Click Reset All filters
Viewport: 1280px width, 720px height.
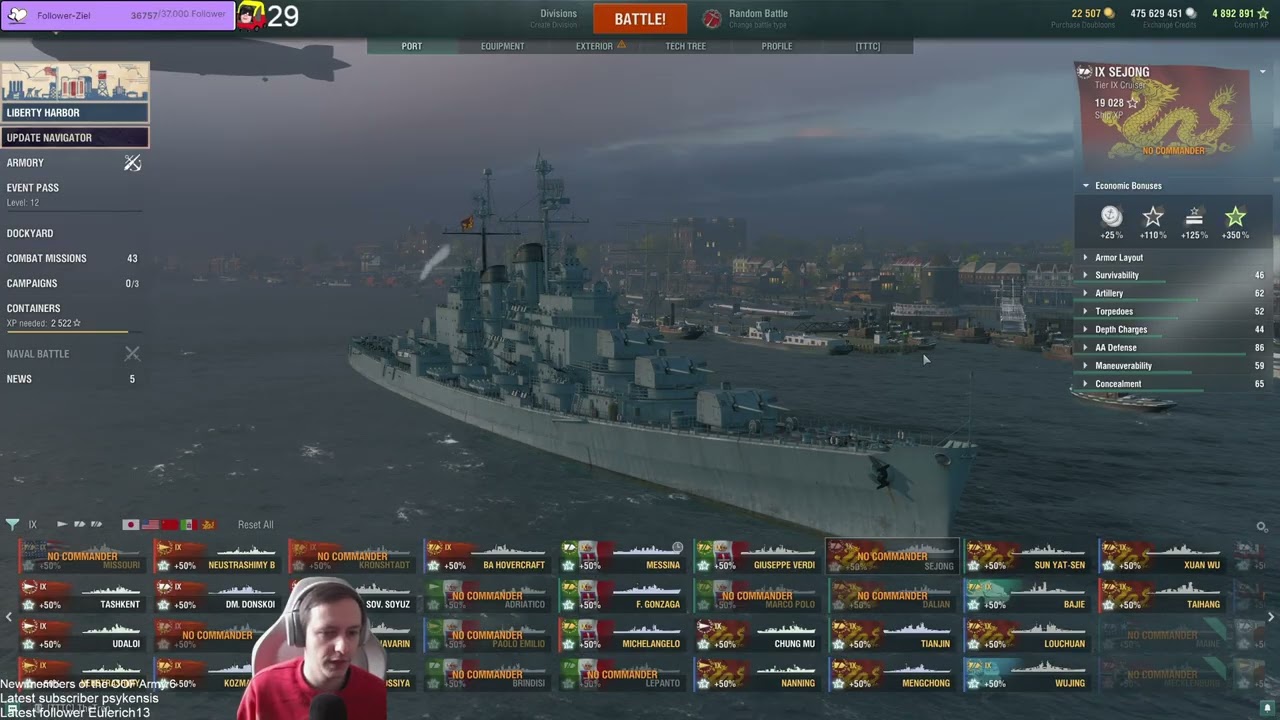pos(255,525)
